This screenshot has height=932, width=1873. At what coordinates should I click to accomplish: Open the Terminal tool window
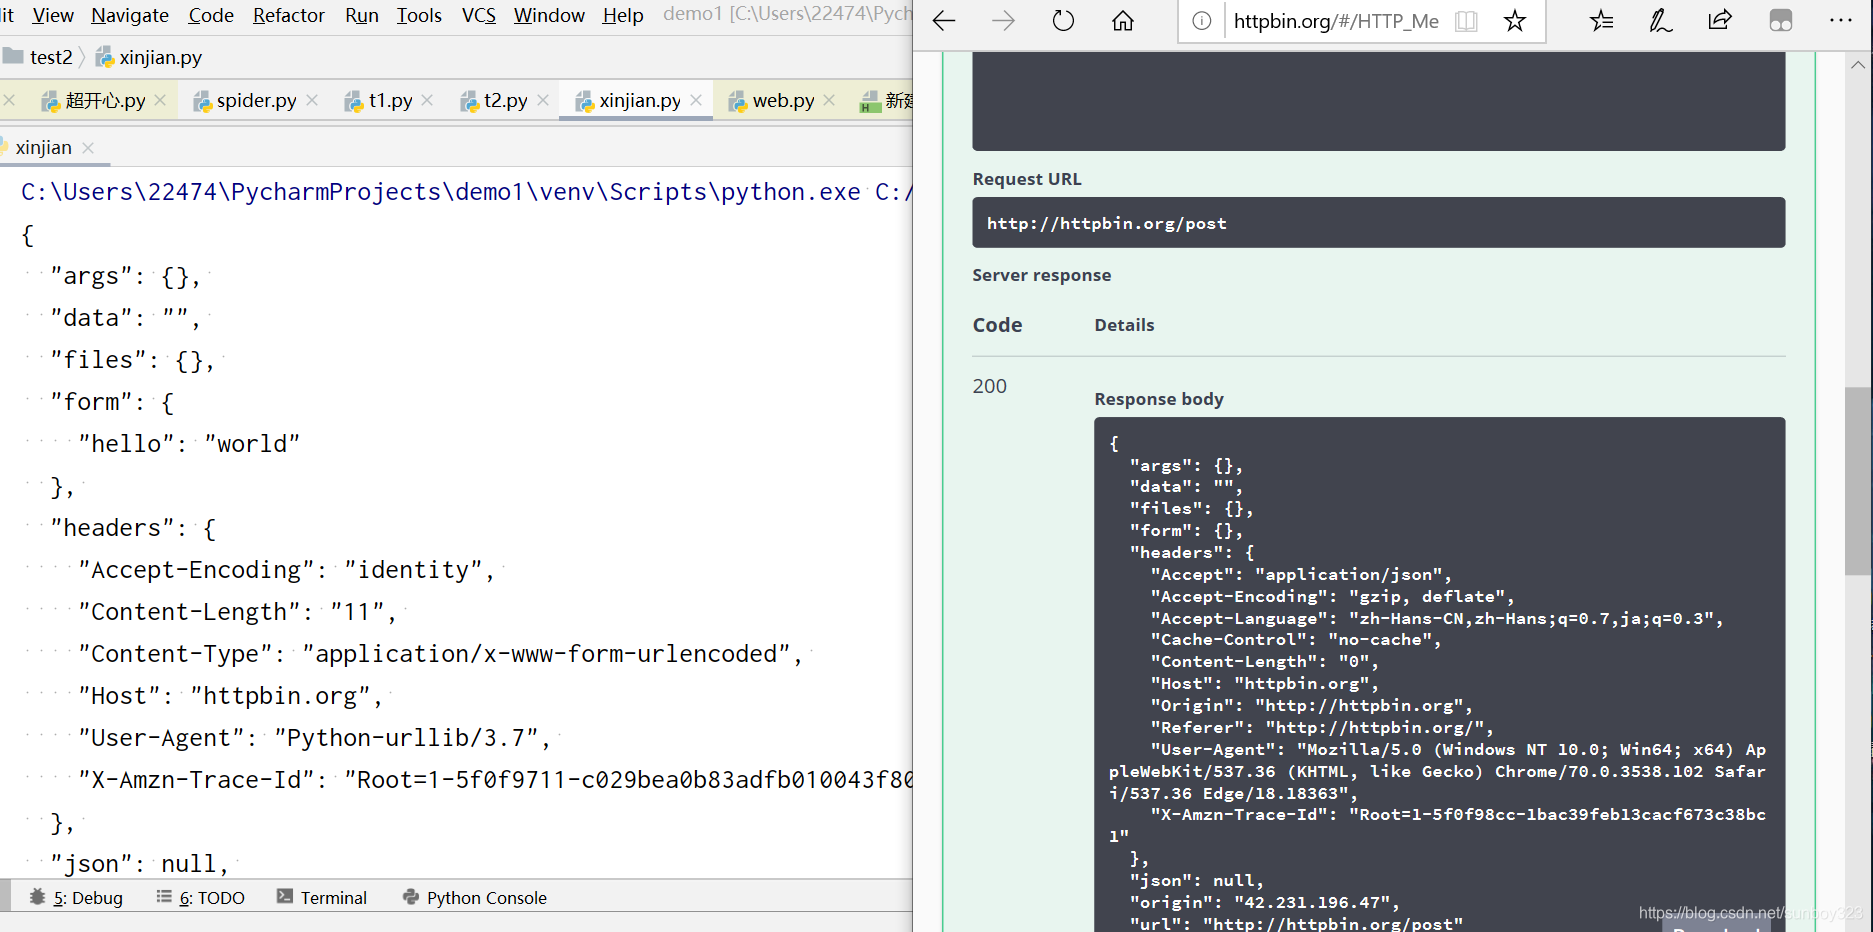pos(322,897)
